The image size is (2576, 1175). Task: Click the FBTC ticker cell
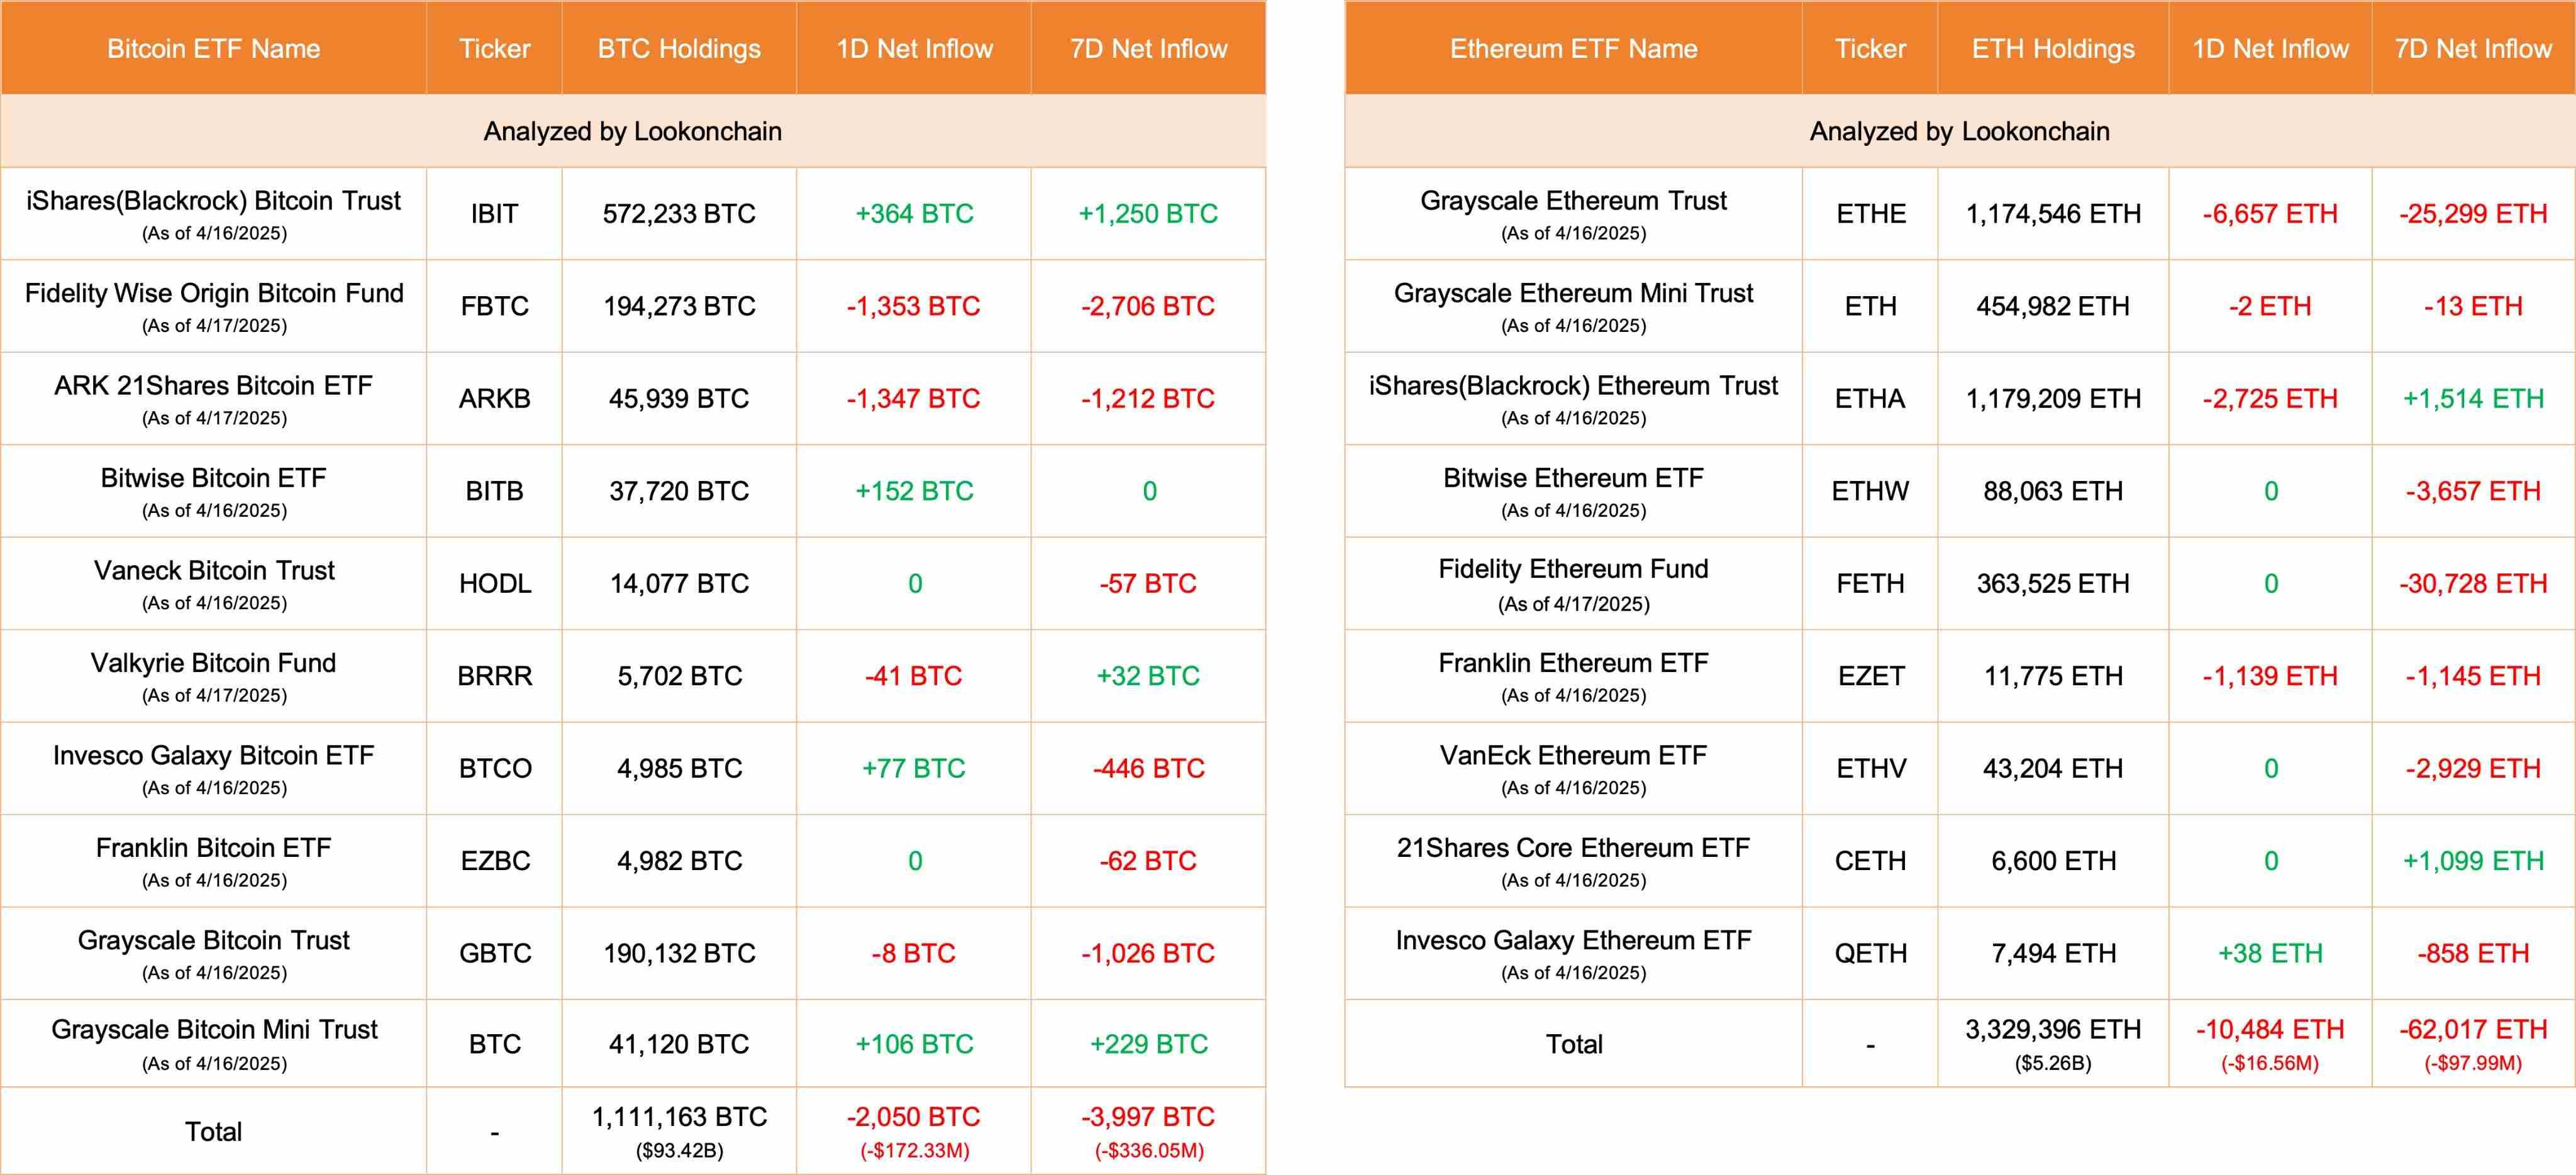point(494,306)
